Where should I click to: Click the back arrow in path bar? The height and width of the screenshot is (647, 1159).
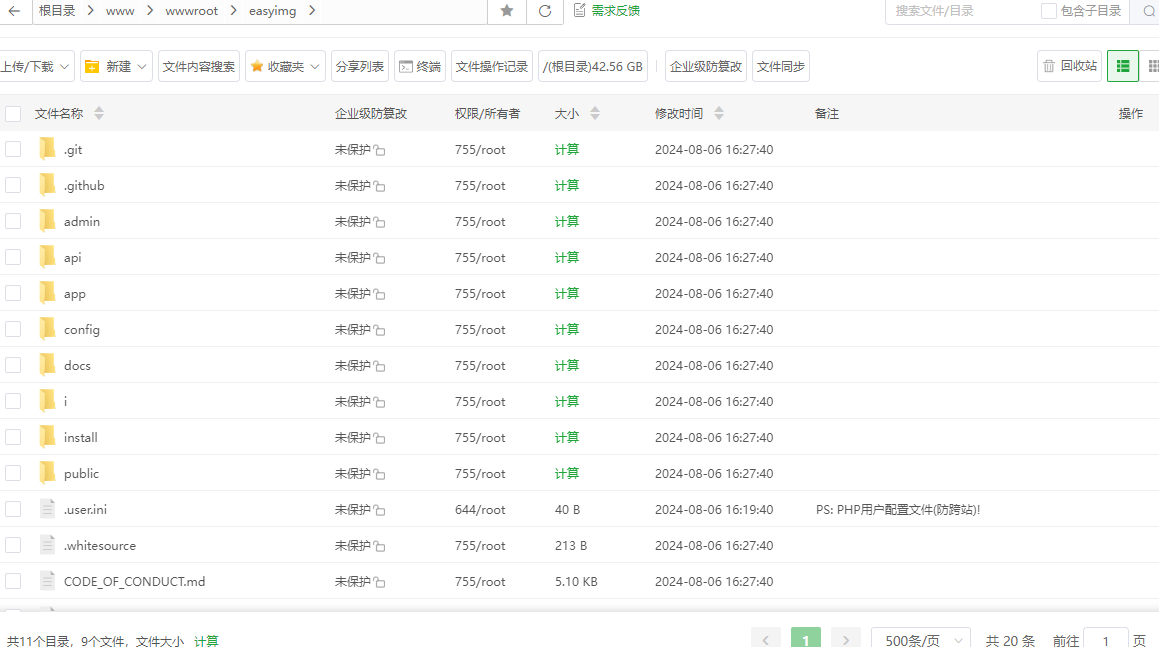click(x=14, y=11)
